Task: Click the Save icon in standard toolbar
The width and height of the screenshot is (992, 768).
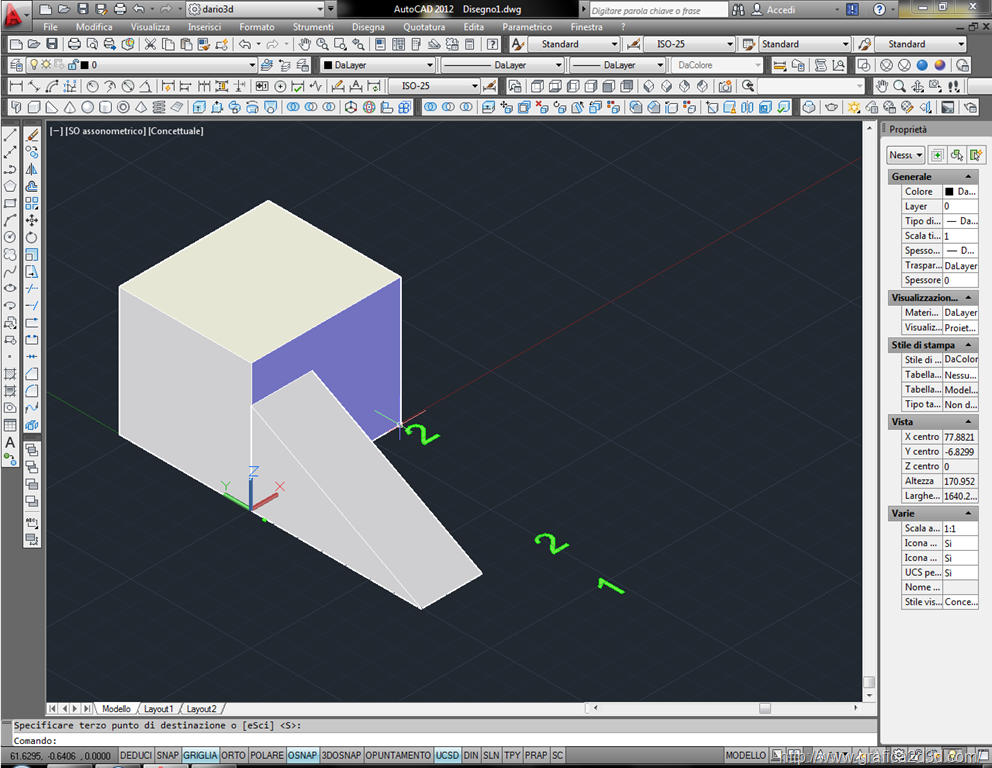Action: point(50,44)
